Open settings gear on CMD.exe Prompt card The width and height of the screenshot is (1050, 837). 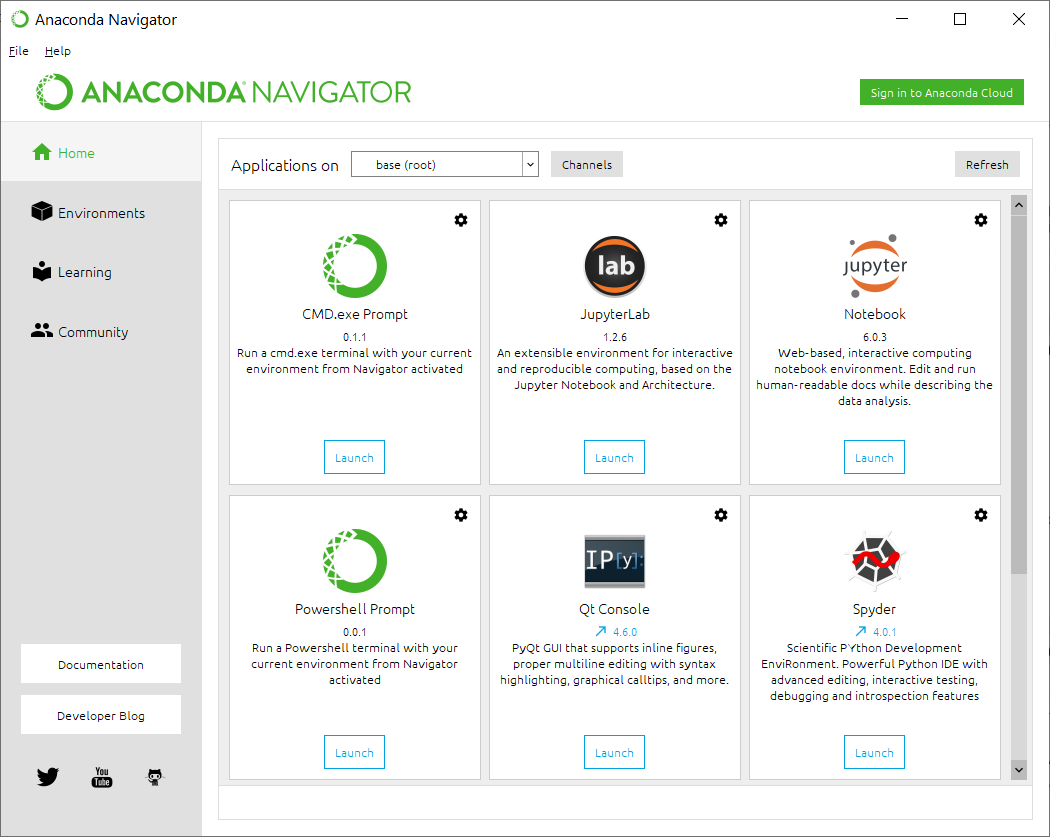[461, 220]
